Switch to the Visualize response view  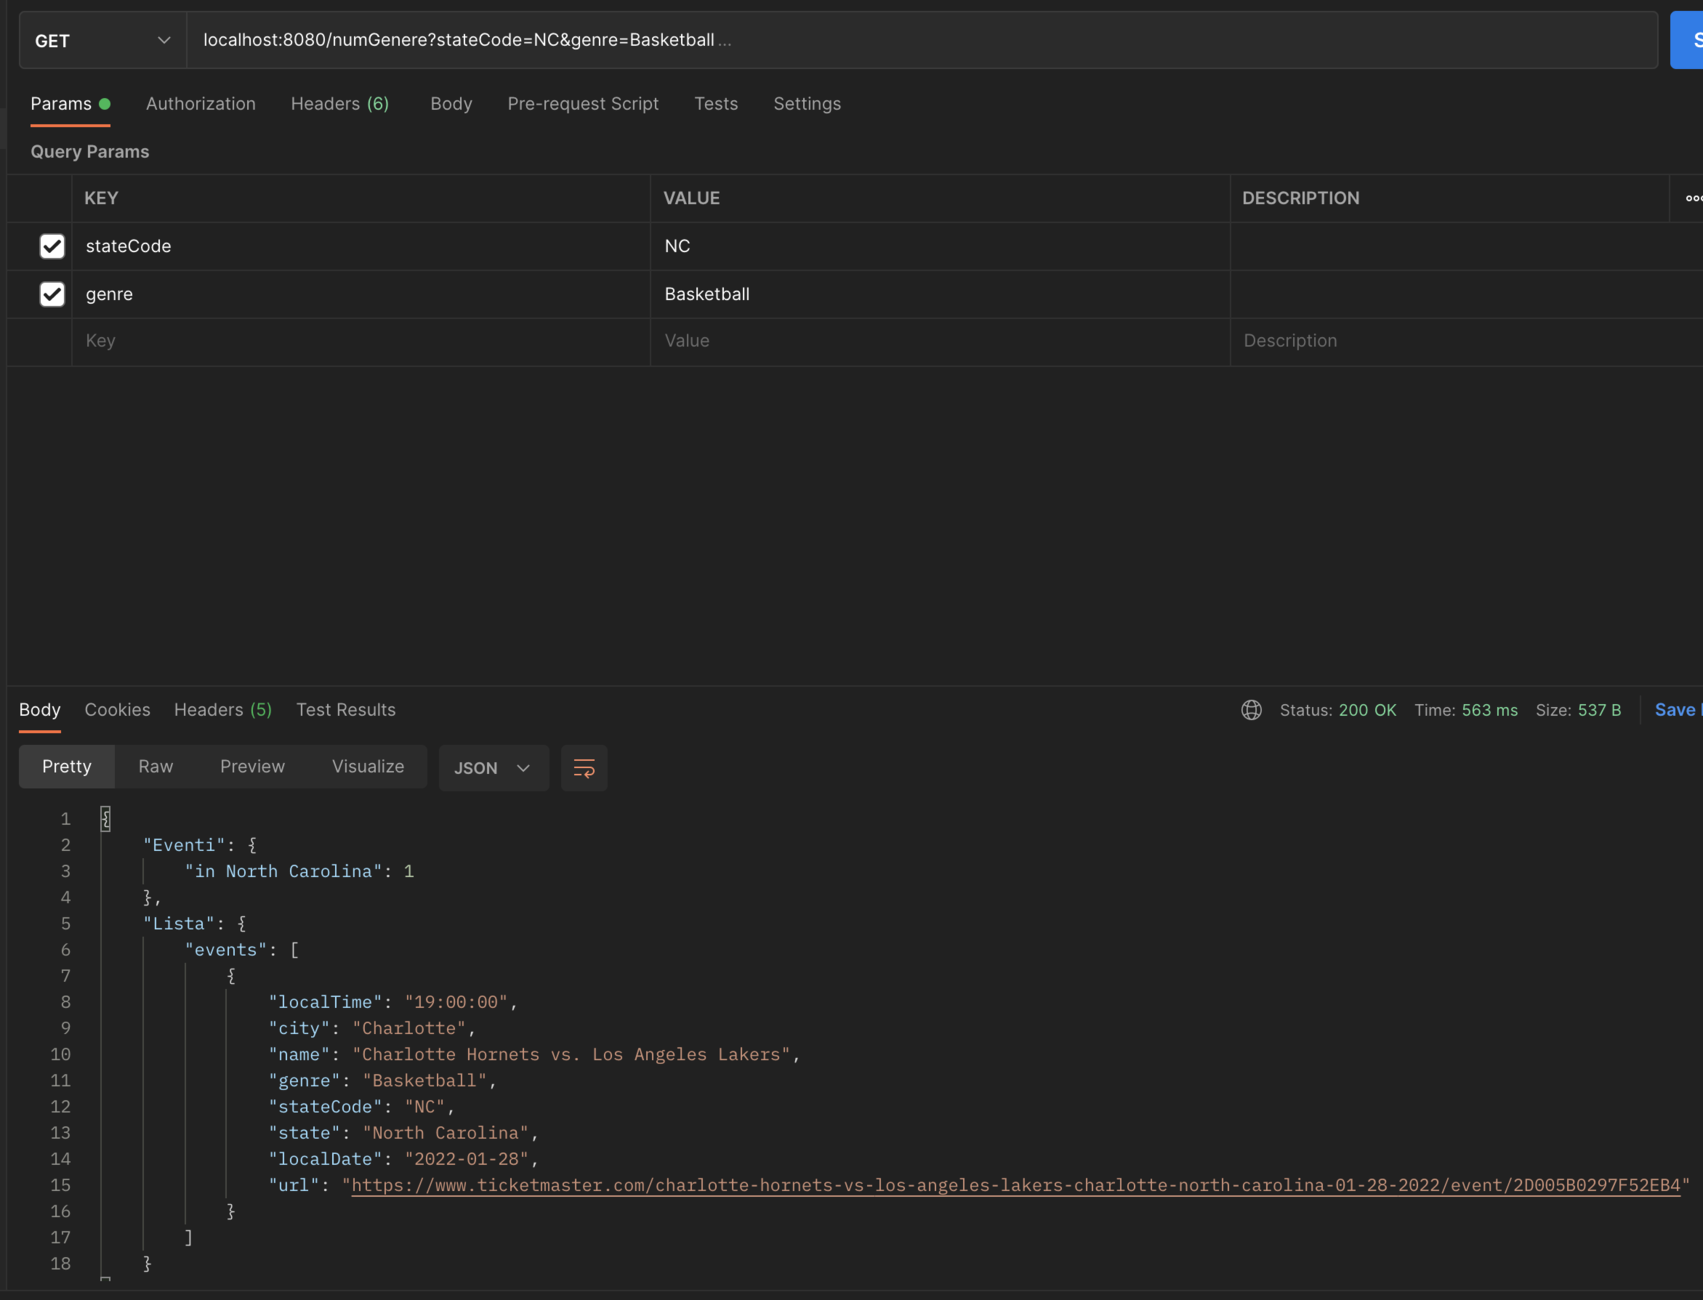367,766
